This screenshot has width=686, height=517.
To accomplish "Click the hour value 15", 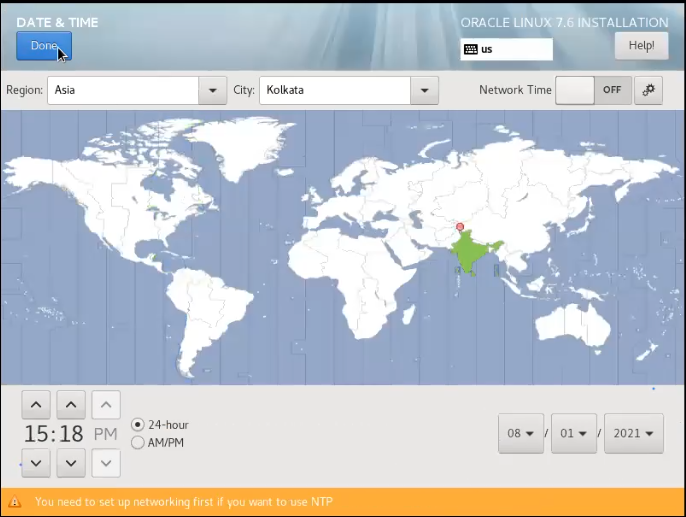I will (x=35, y=434).
